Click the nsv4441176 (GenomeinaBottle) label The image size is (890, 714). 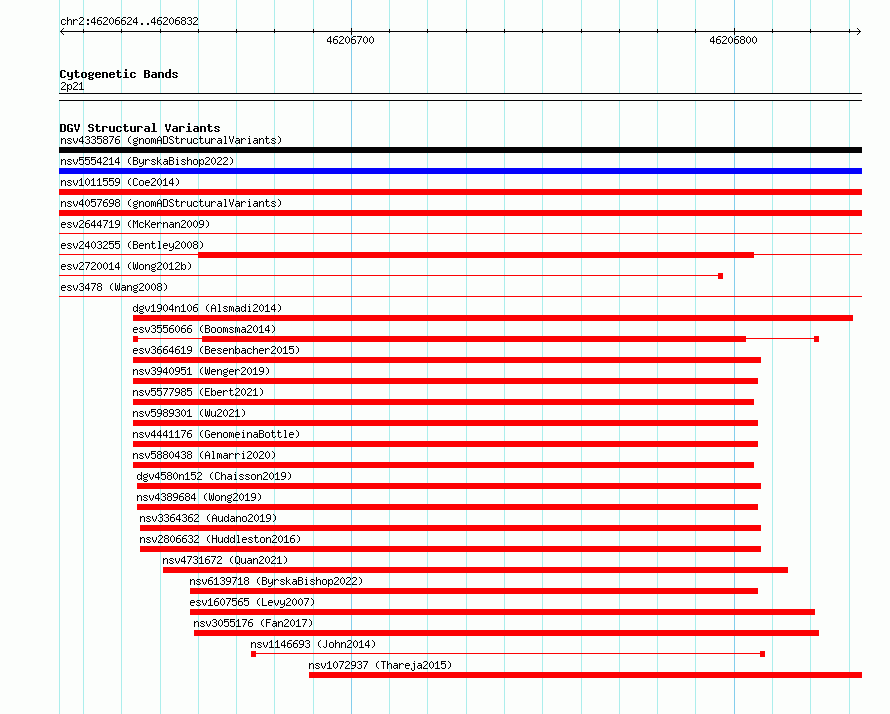point(216,434)
